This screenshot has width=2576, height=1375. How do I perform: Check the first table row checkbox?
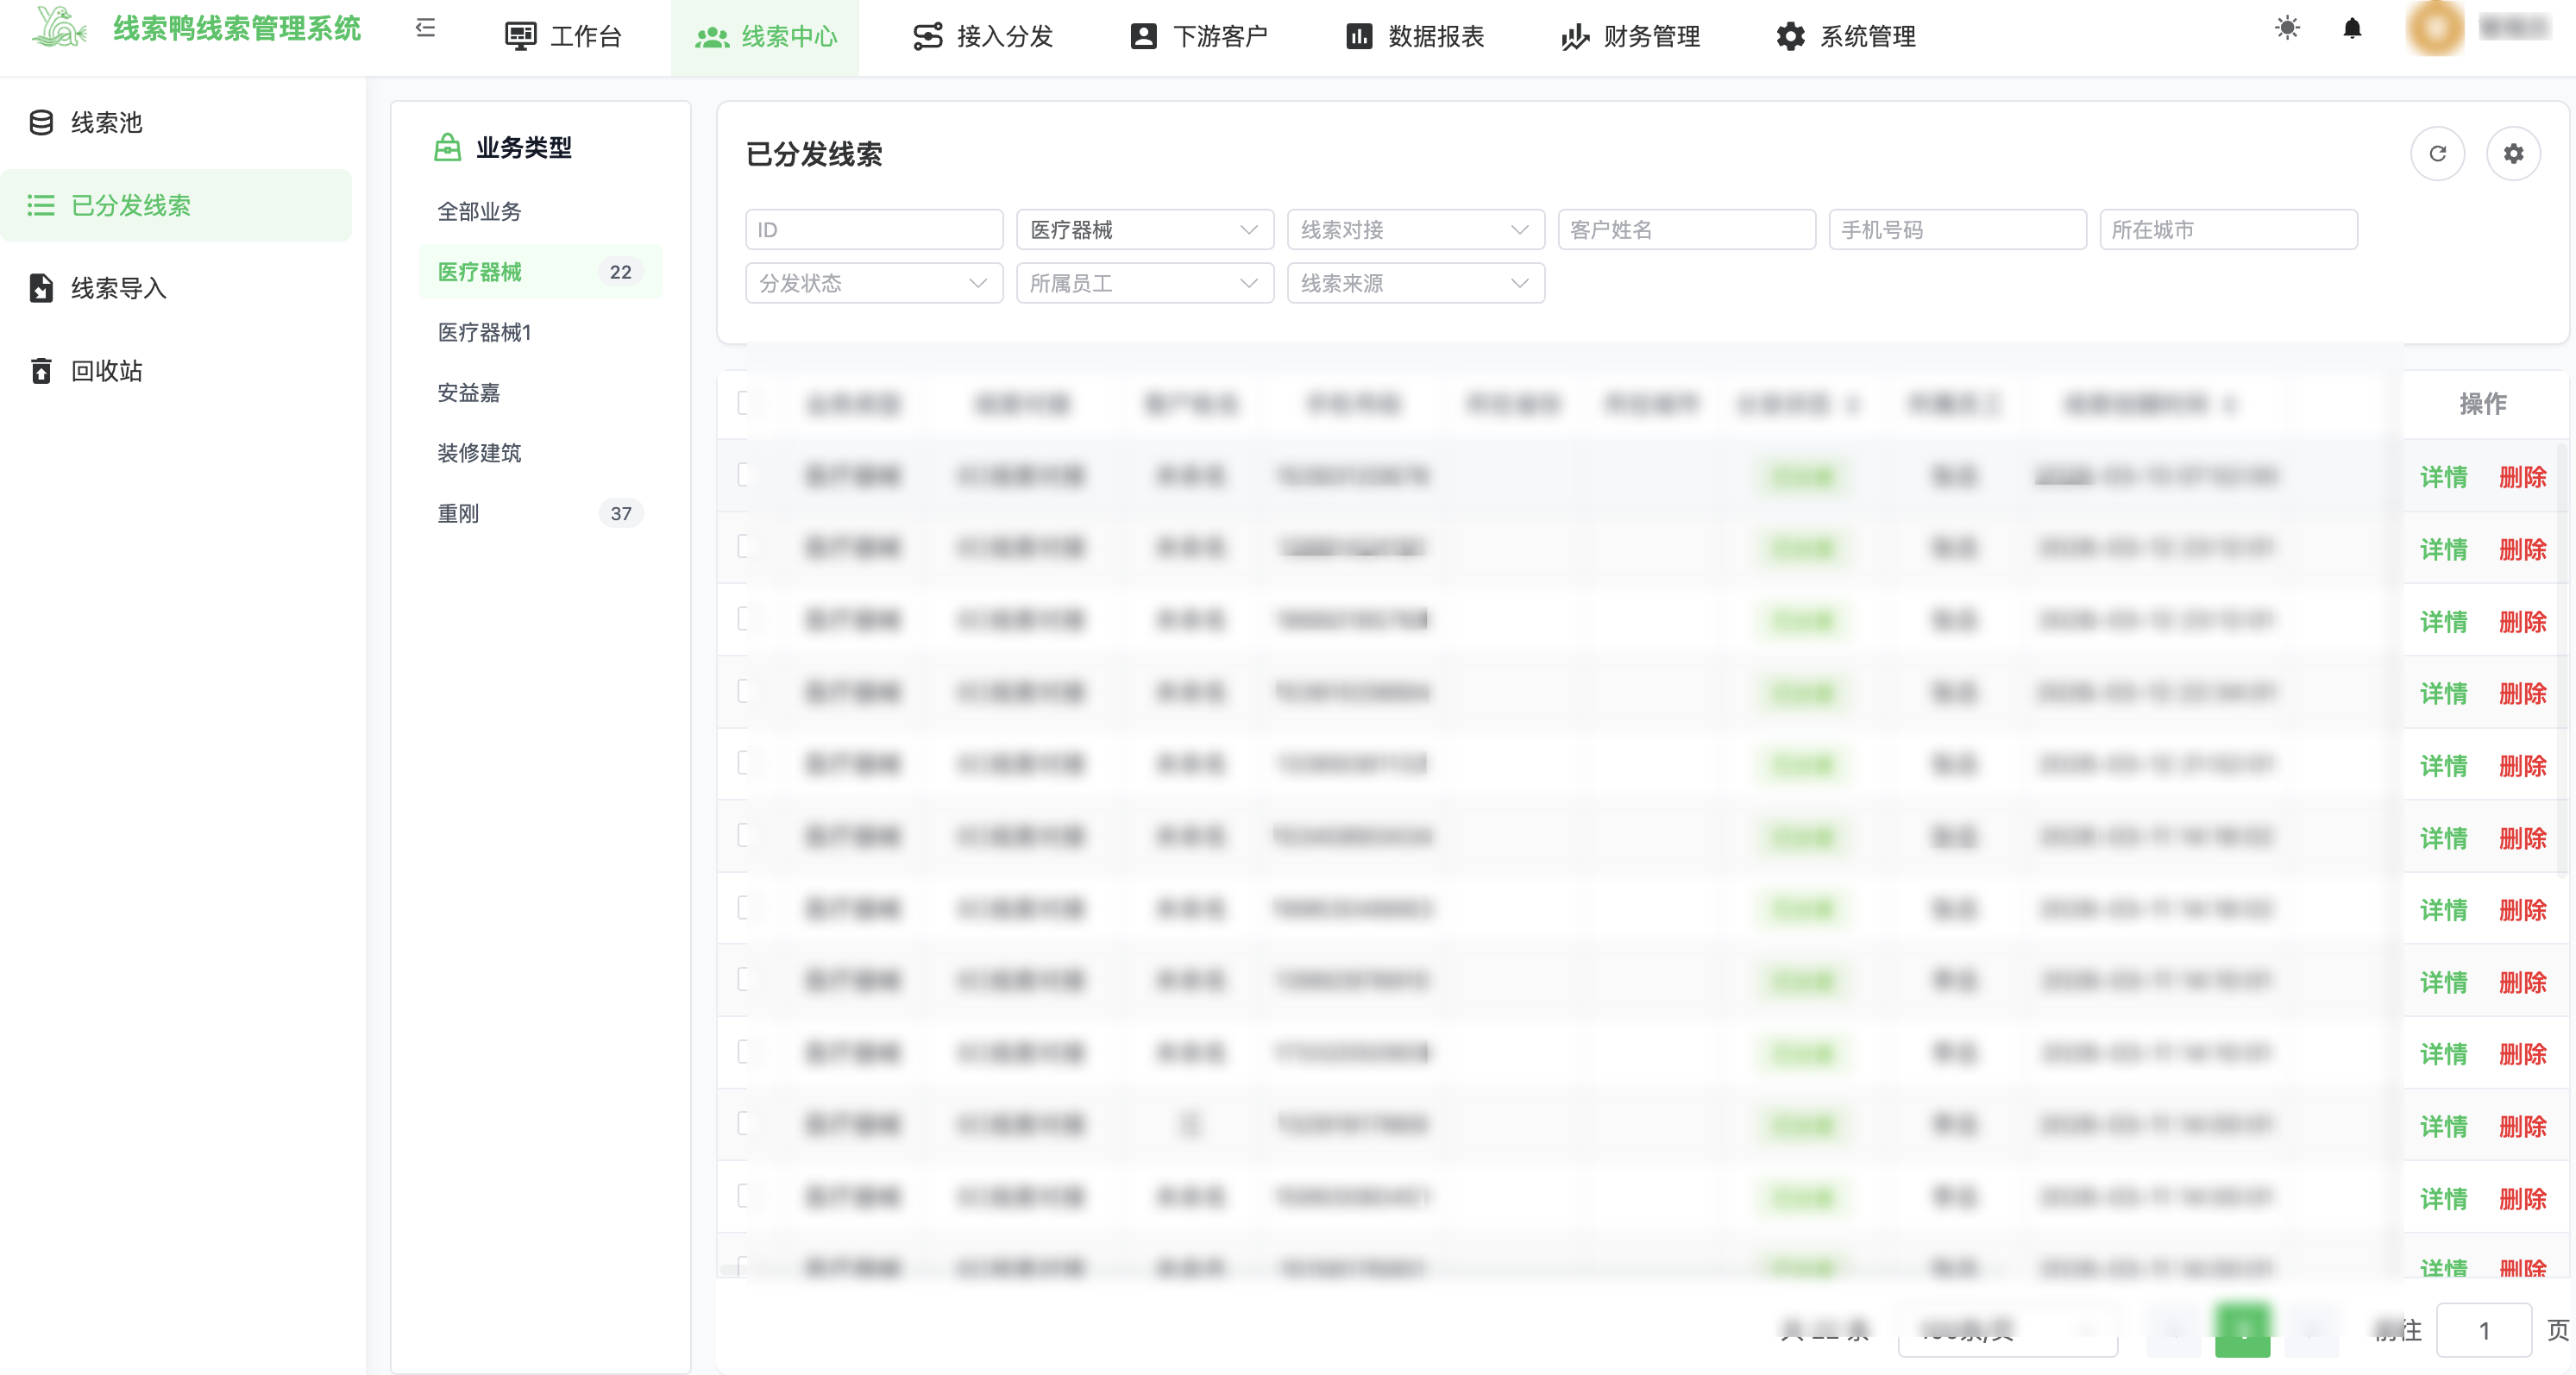tap(744, 475)
